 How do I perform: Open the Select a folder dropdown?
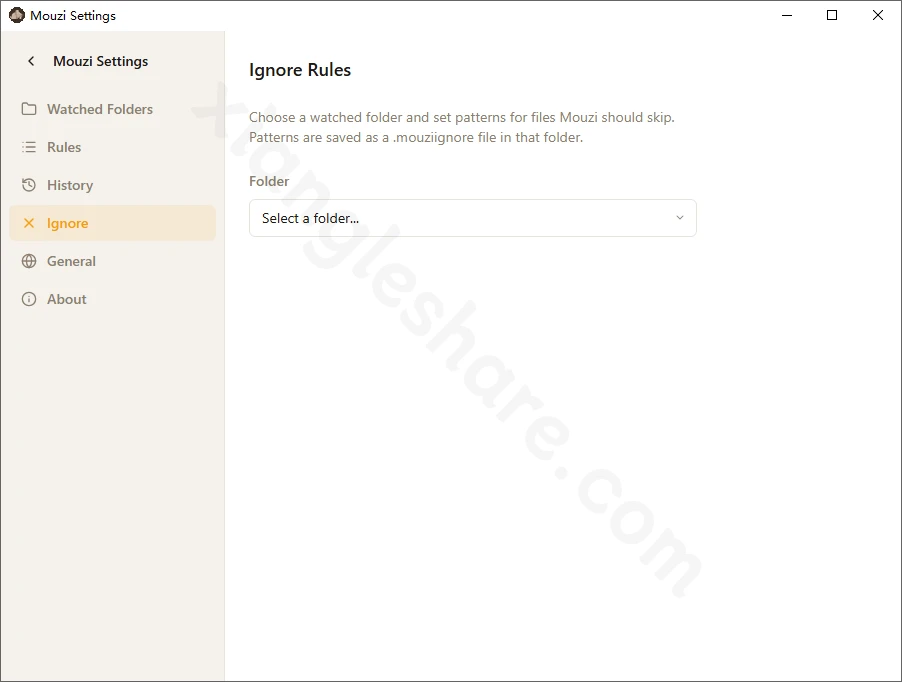click(472, 218)
